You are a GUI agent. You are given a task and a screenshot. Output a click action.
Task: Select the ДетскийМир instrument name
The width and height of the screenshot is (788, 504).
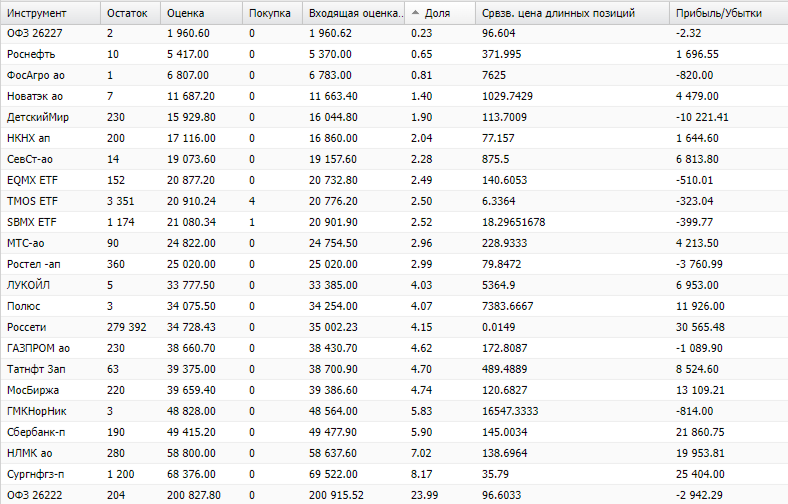pos(38,118)
